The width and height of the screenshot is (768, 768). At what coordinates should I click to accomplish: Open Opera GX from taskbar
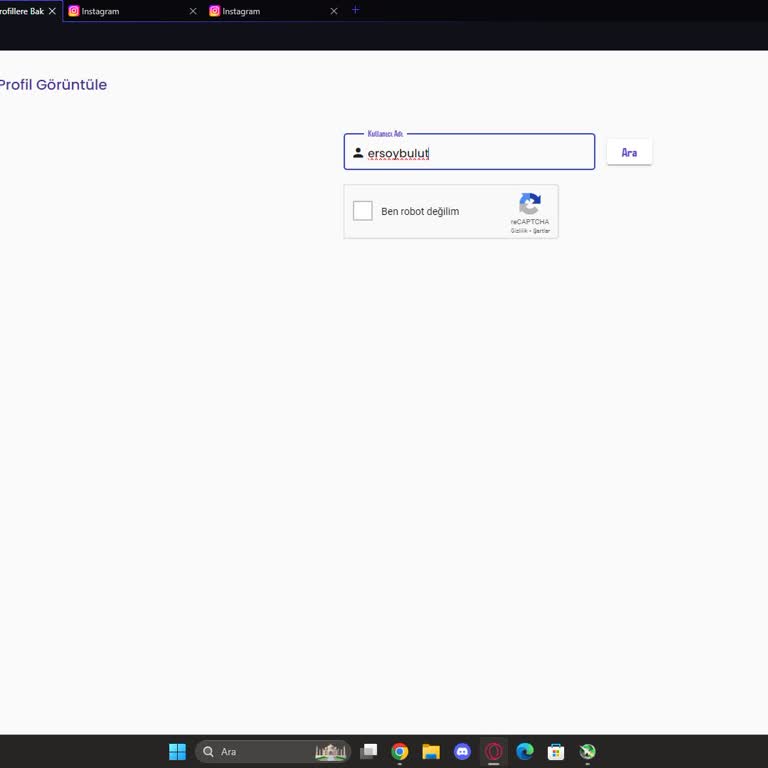(x=493, y=751)
